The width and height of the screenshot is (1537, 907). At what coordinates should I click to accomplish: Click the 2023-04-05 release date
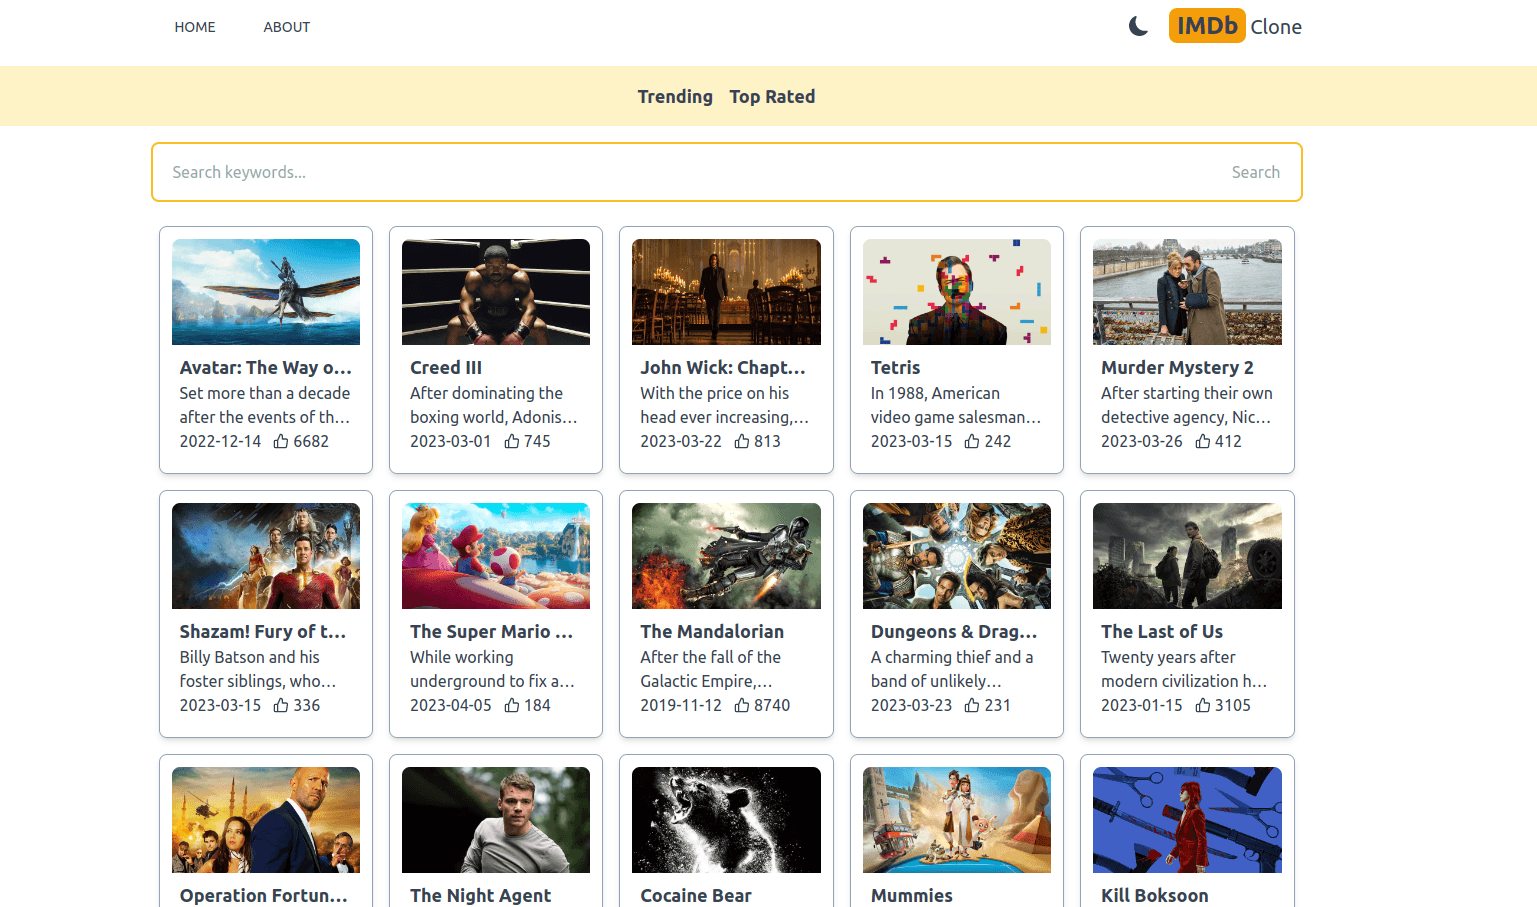[x=451, y=705]
